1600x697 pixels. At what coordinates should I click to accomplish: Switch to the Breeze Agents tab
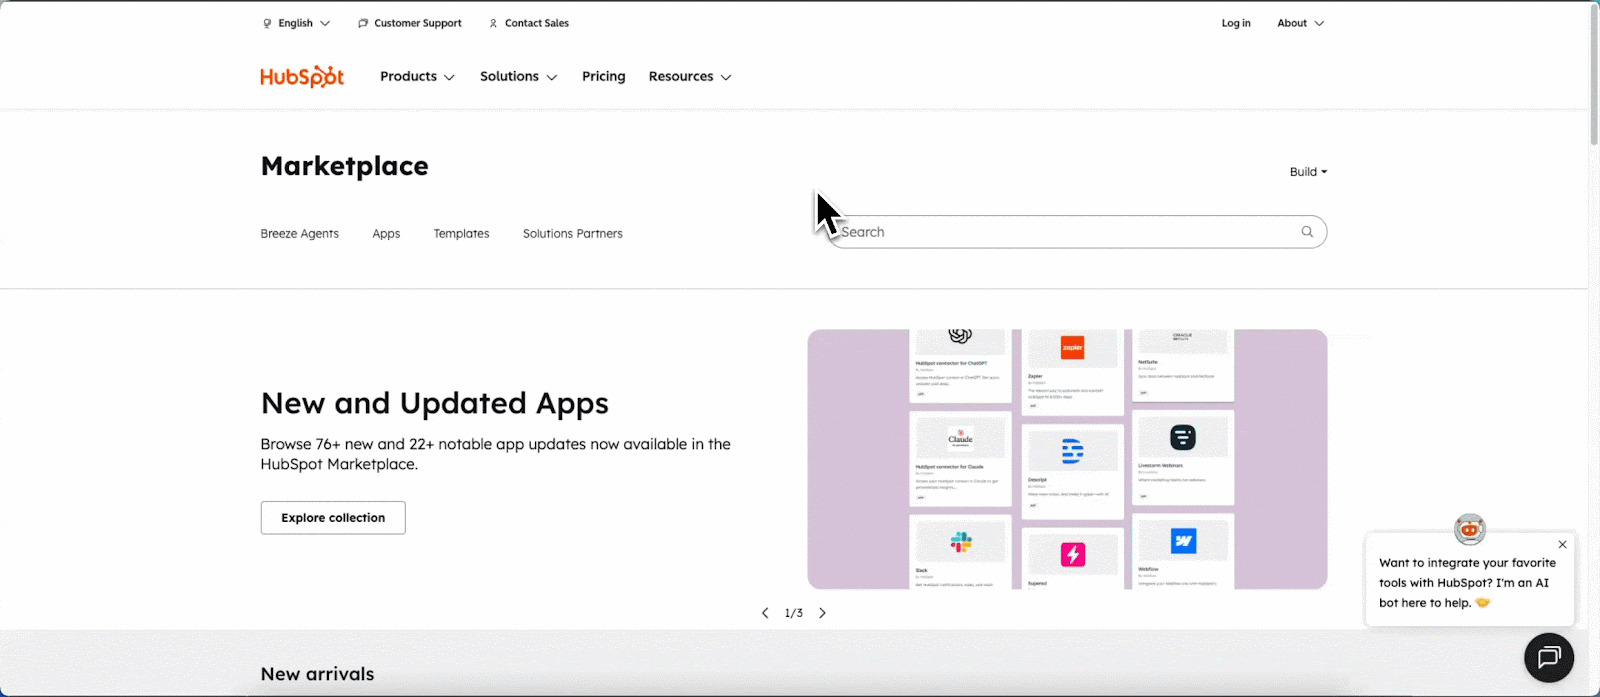click(x=300, y=233)
